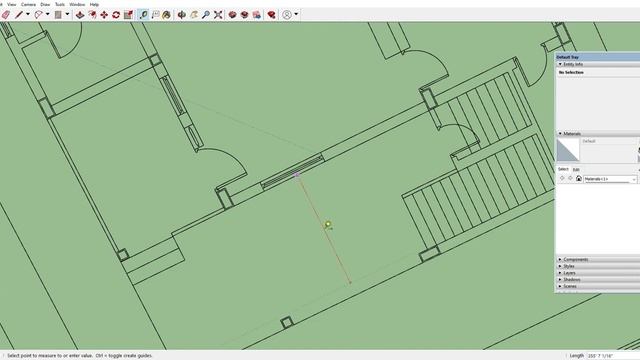Select the Paint Bucket tool

pos(167,15)
